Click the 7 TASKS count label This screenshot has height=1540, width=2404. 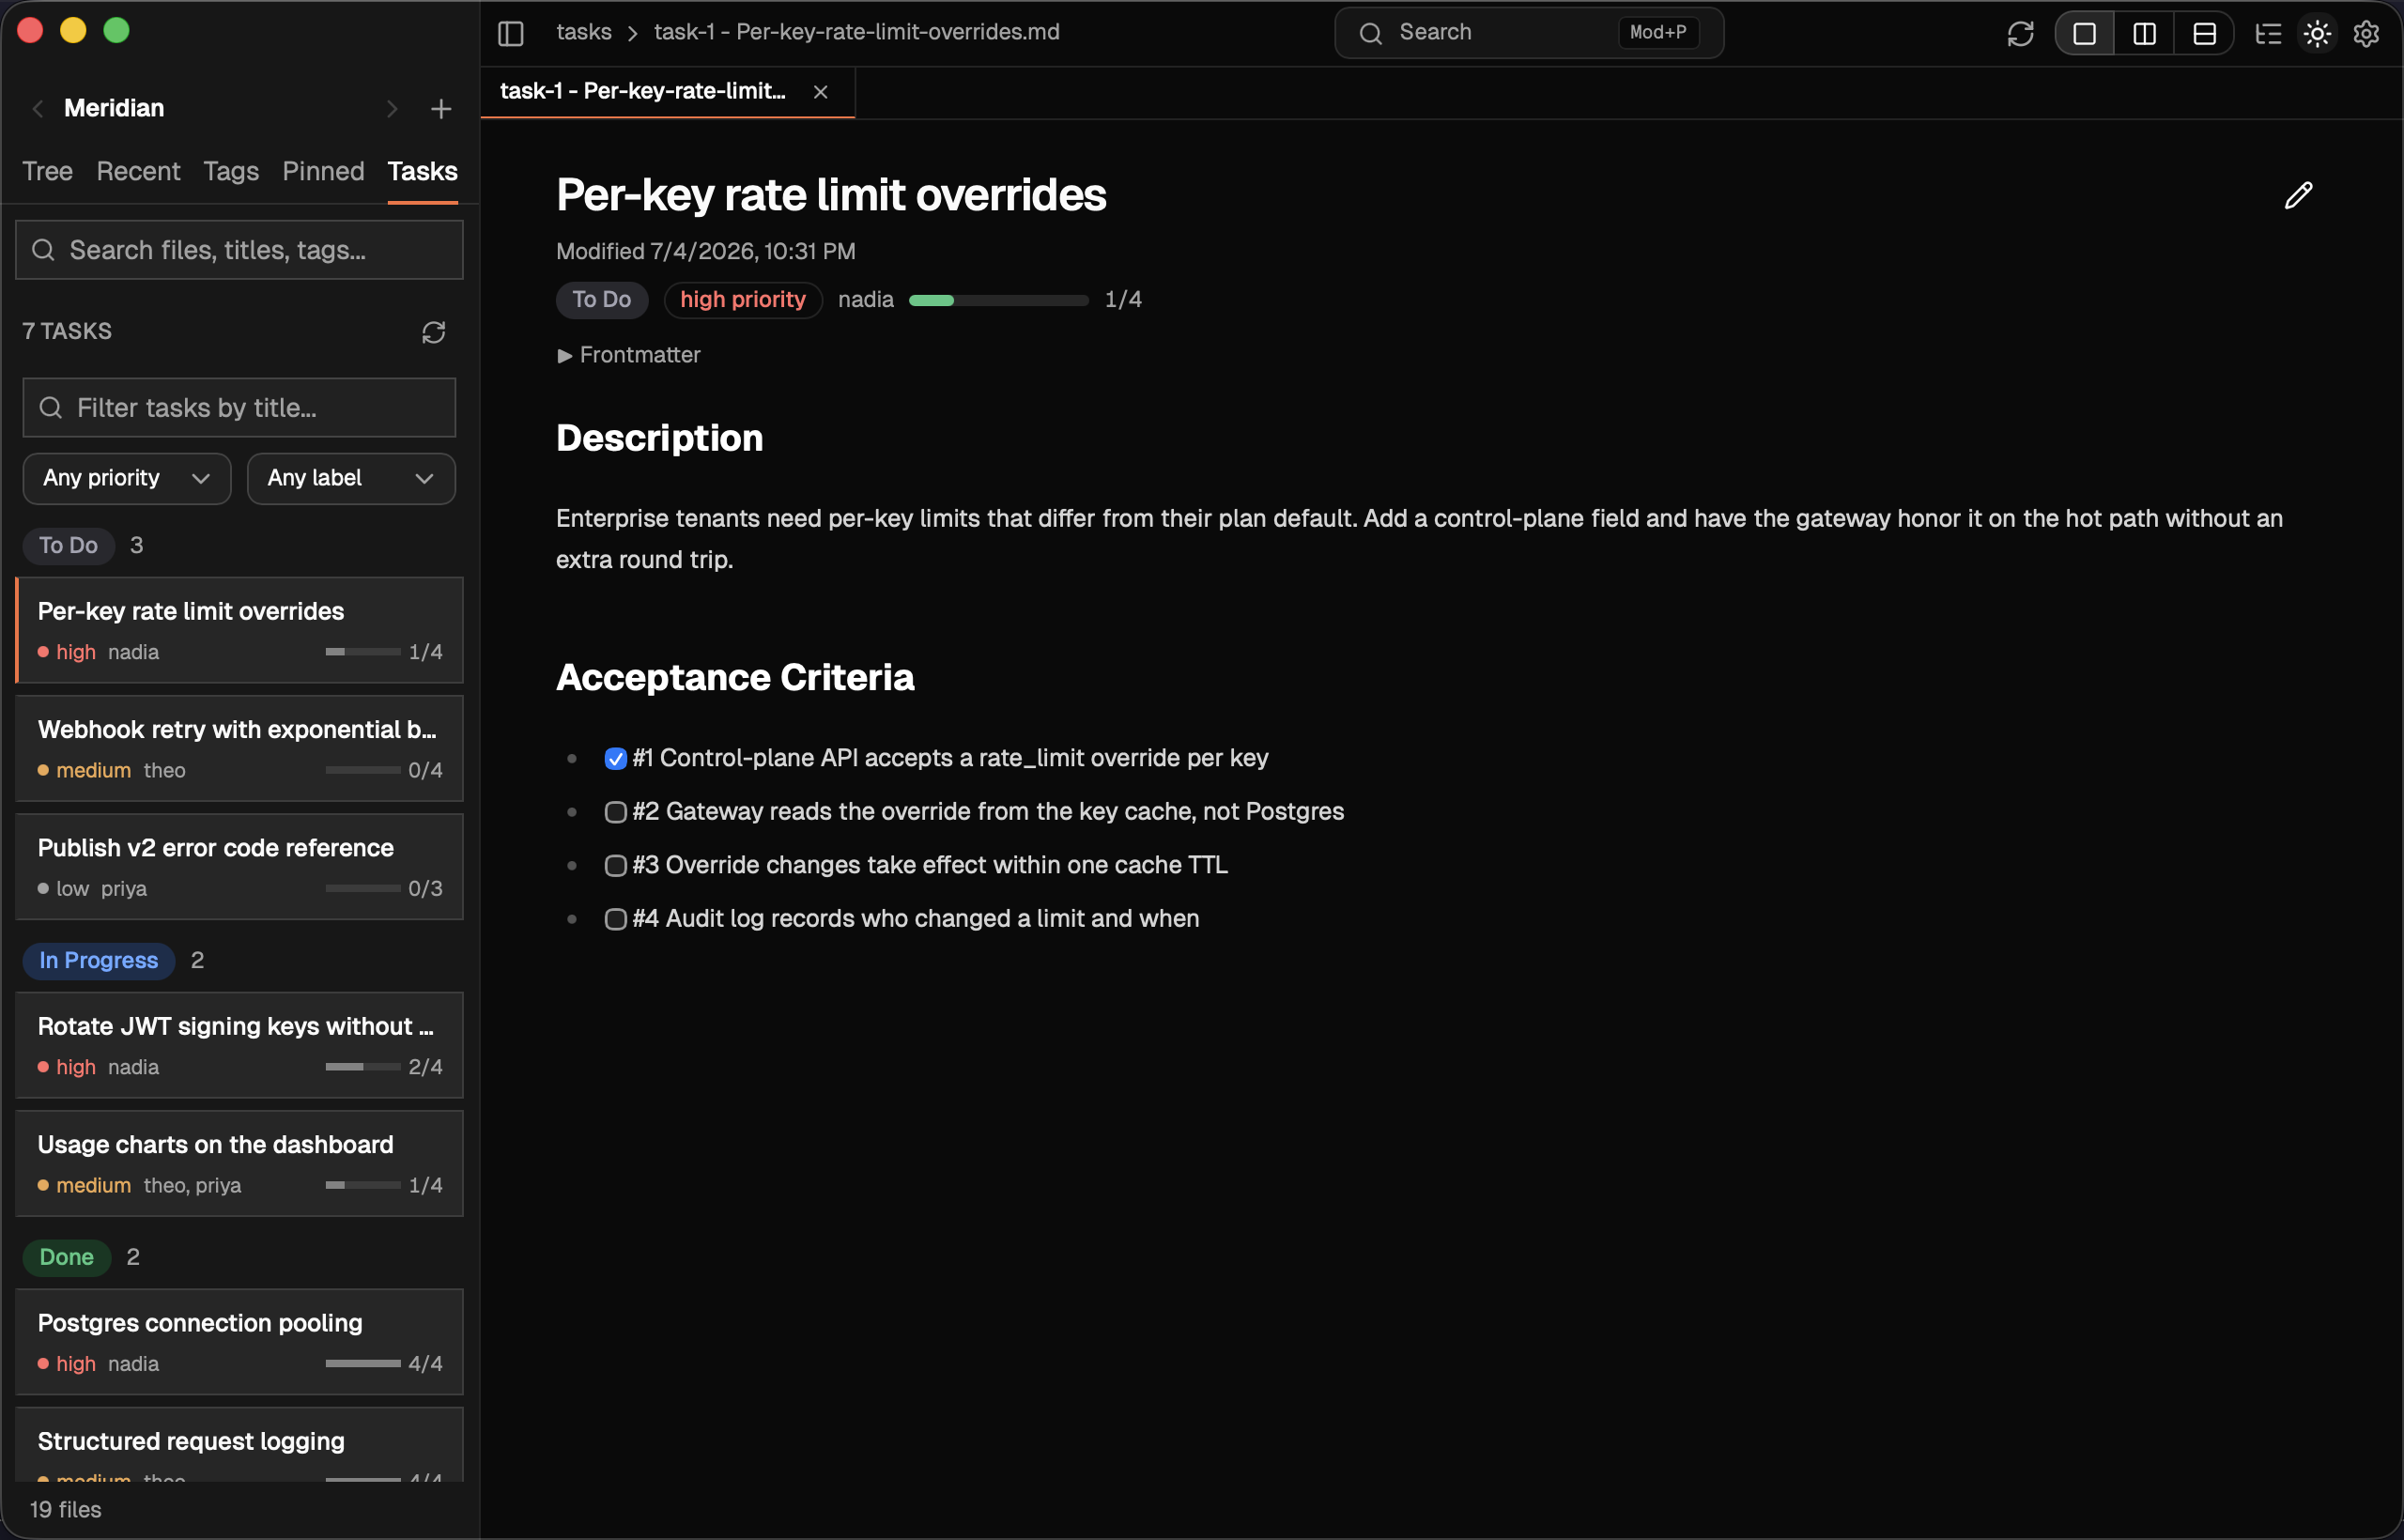[67, 331]
